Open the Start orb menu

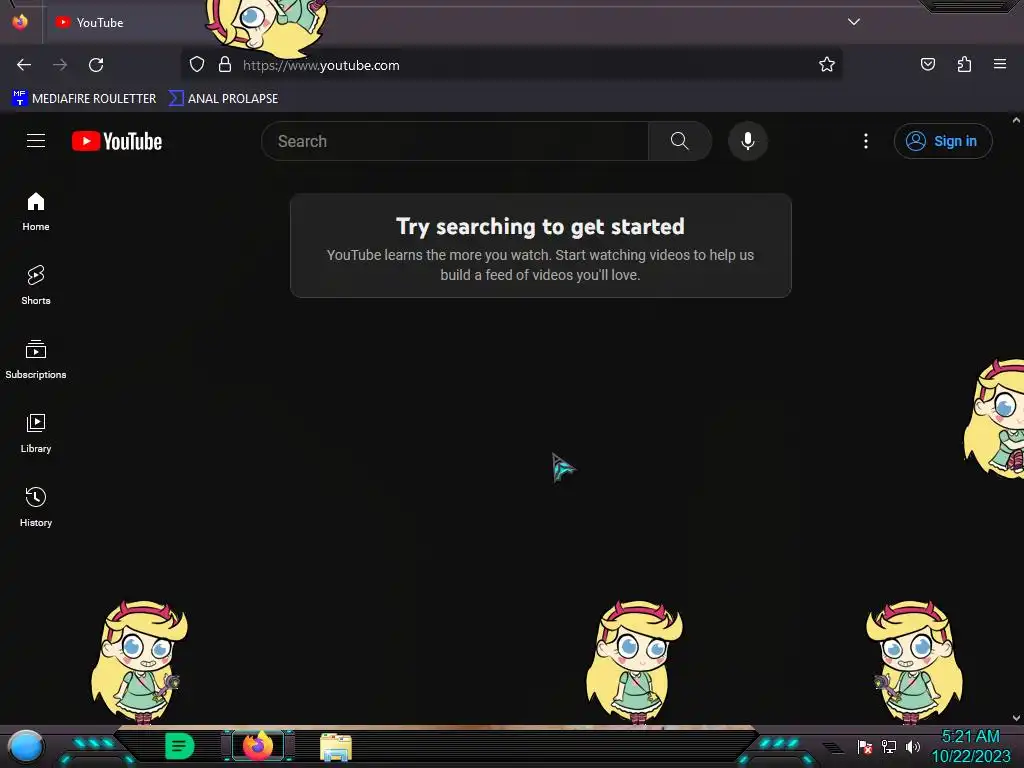click(x=25, y=746)
